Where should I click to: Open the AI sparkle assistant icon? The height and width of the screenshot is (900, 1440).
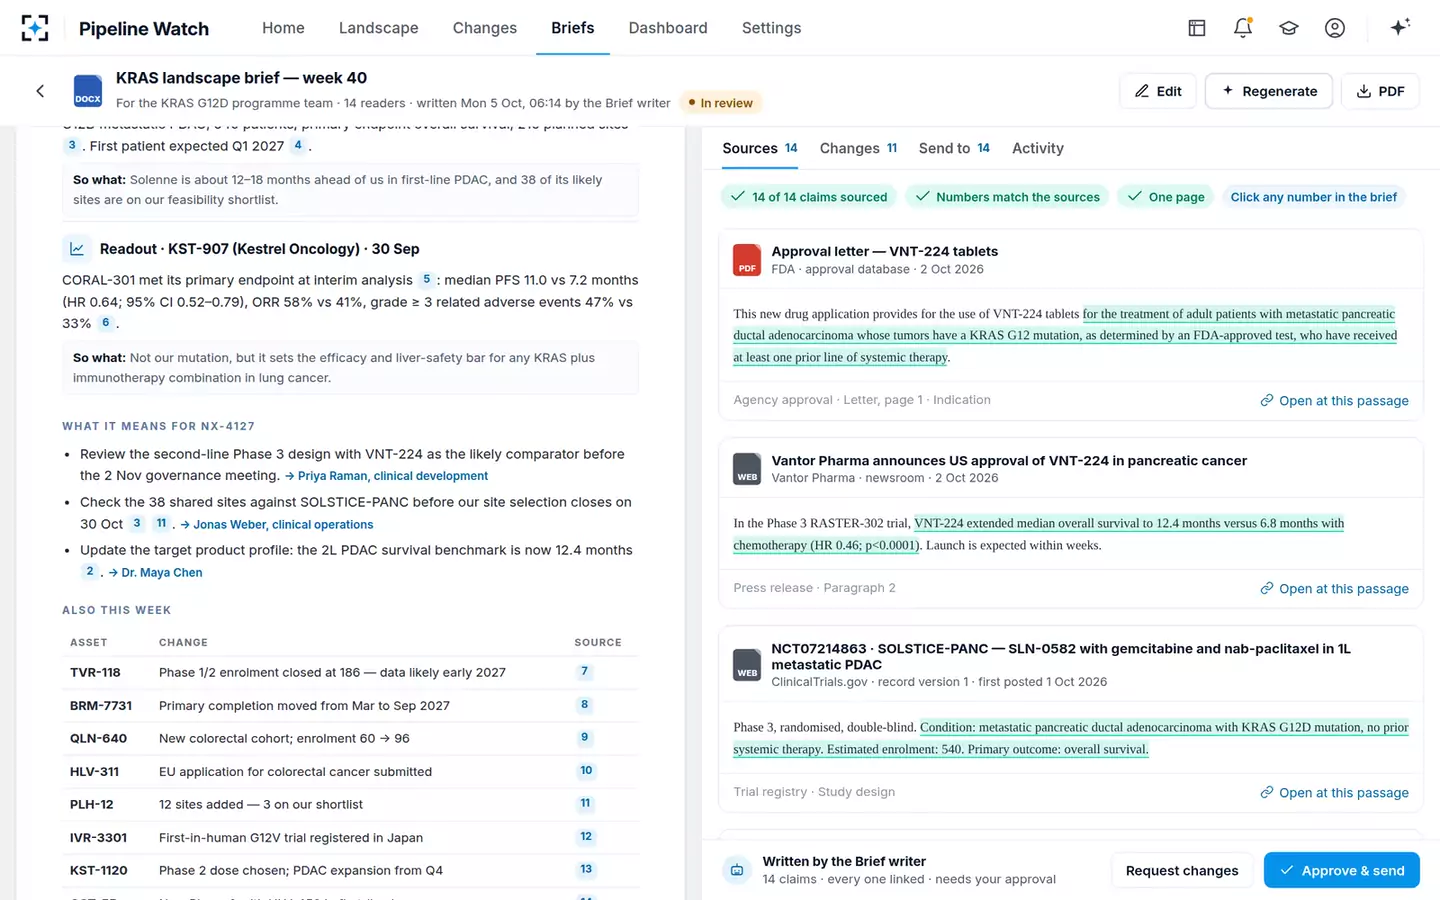[x=1400, y=27]
